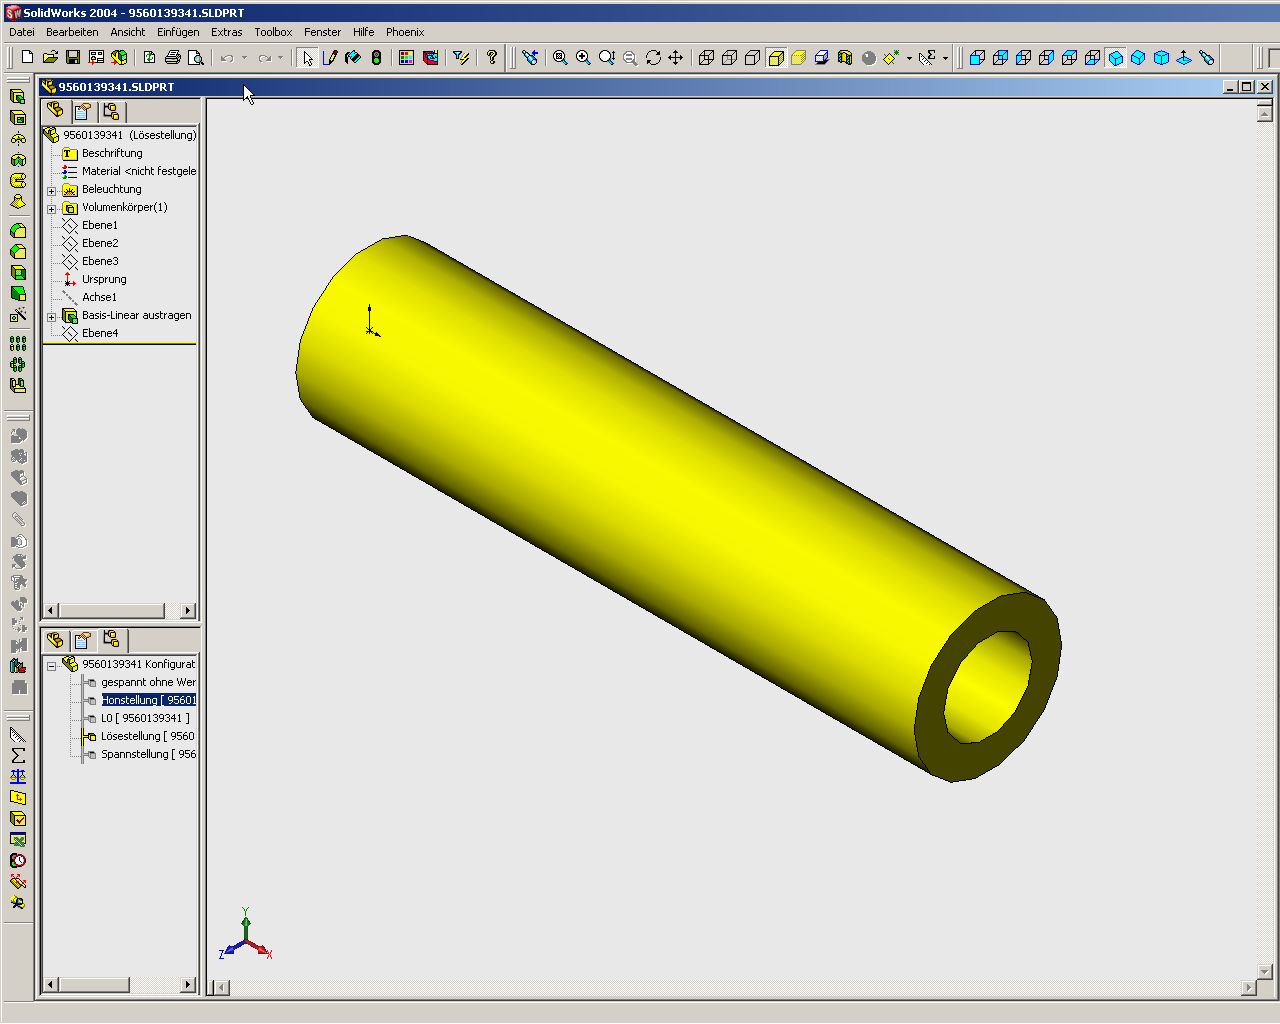Screen dimensions: 1280x1024
Task: Open the Bearbeiten menu
Action: [x=72, y=32]
